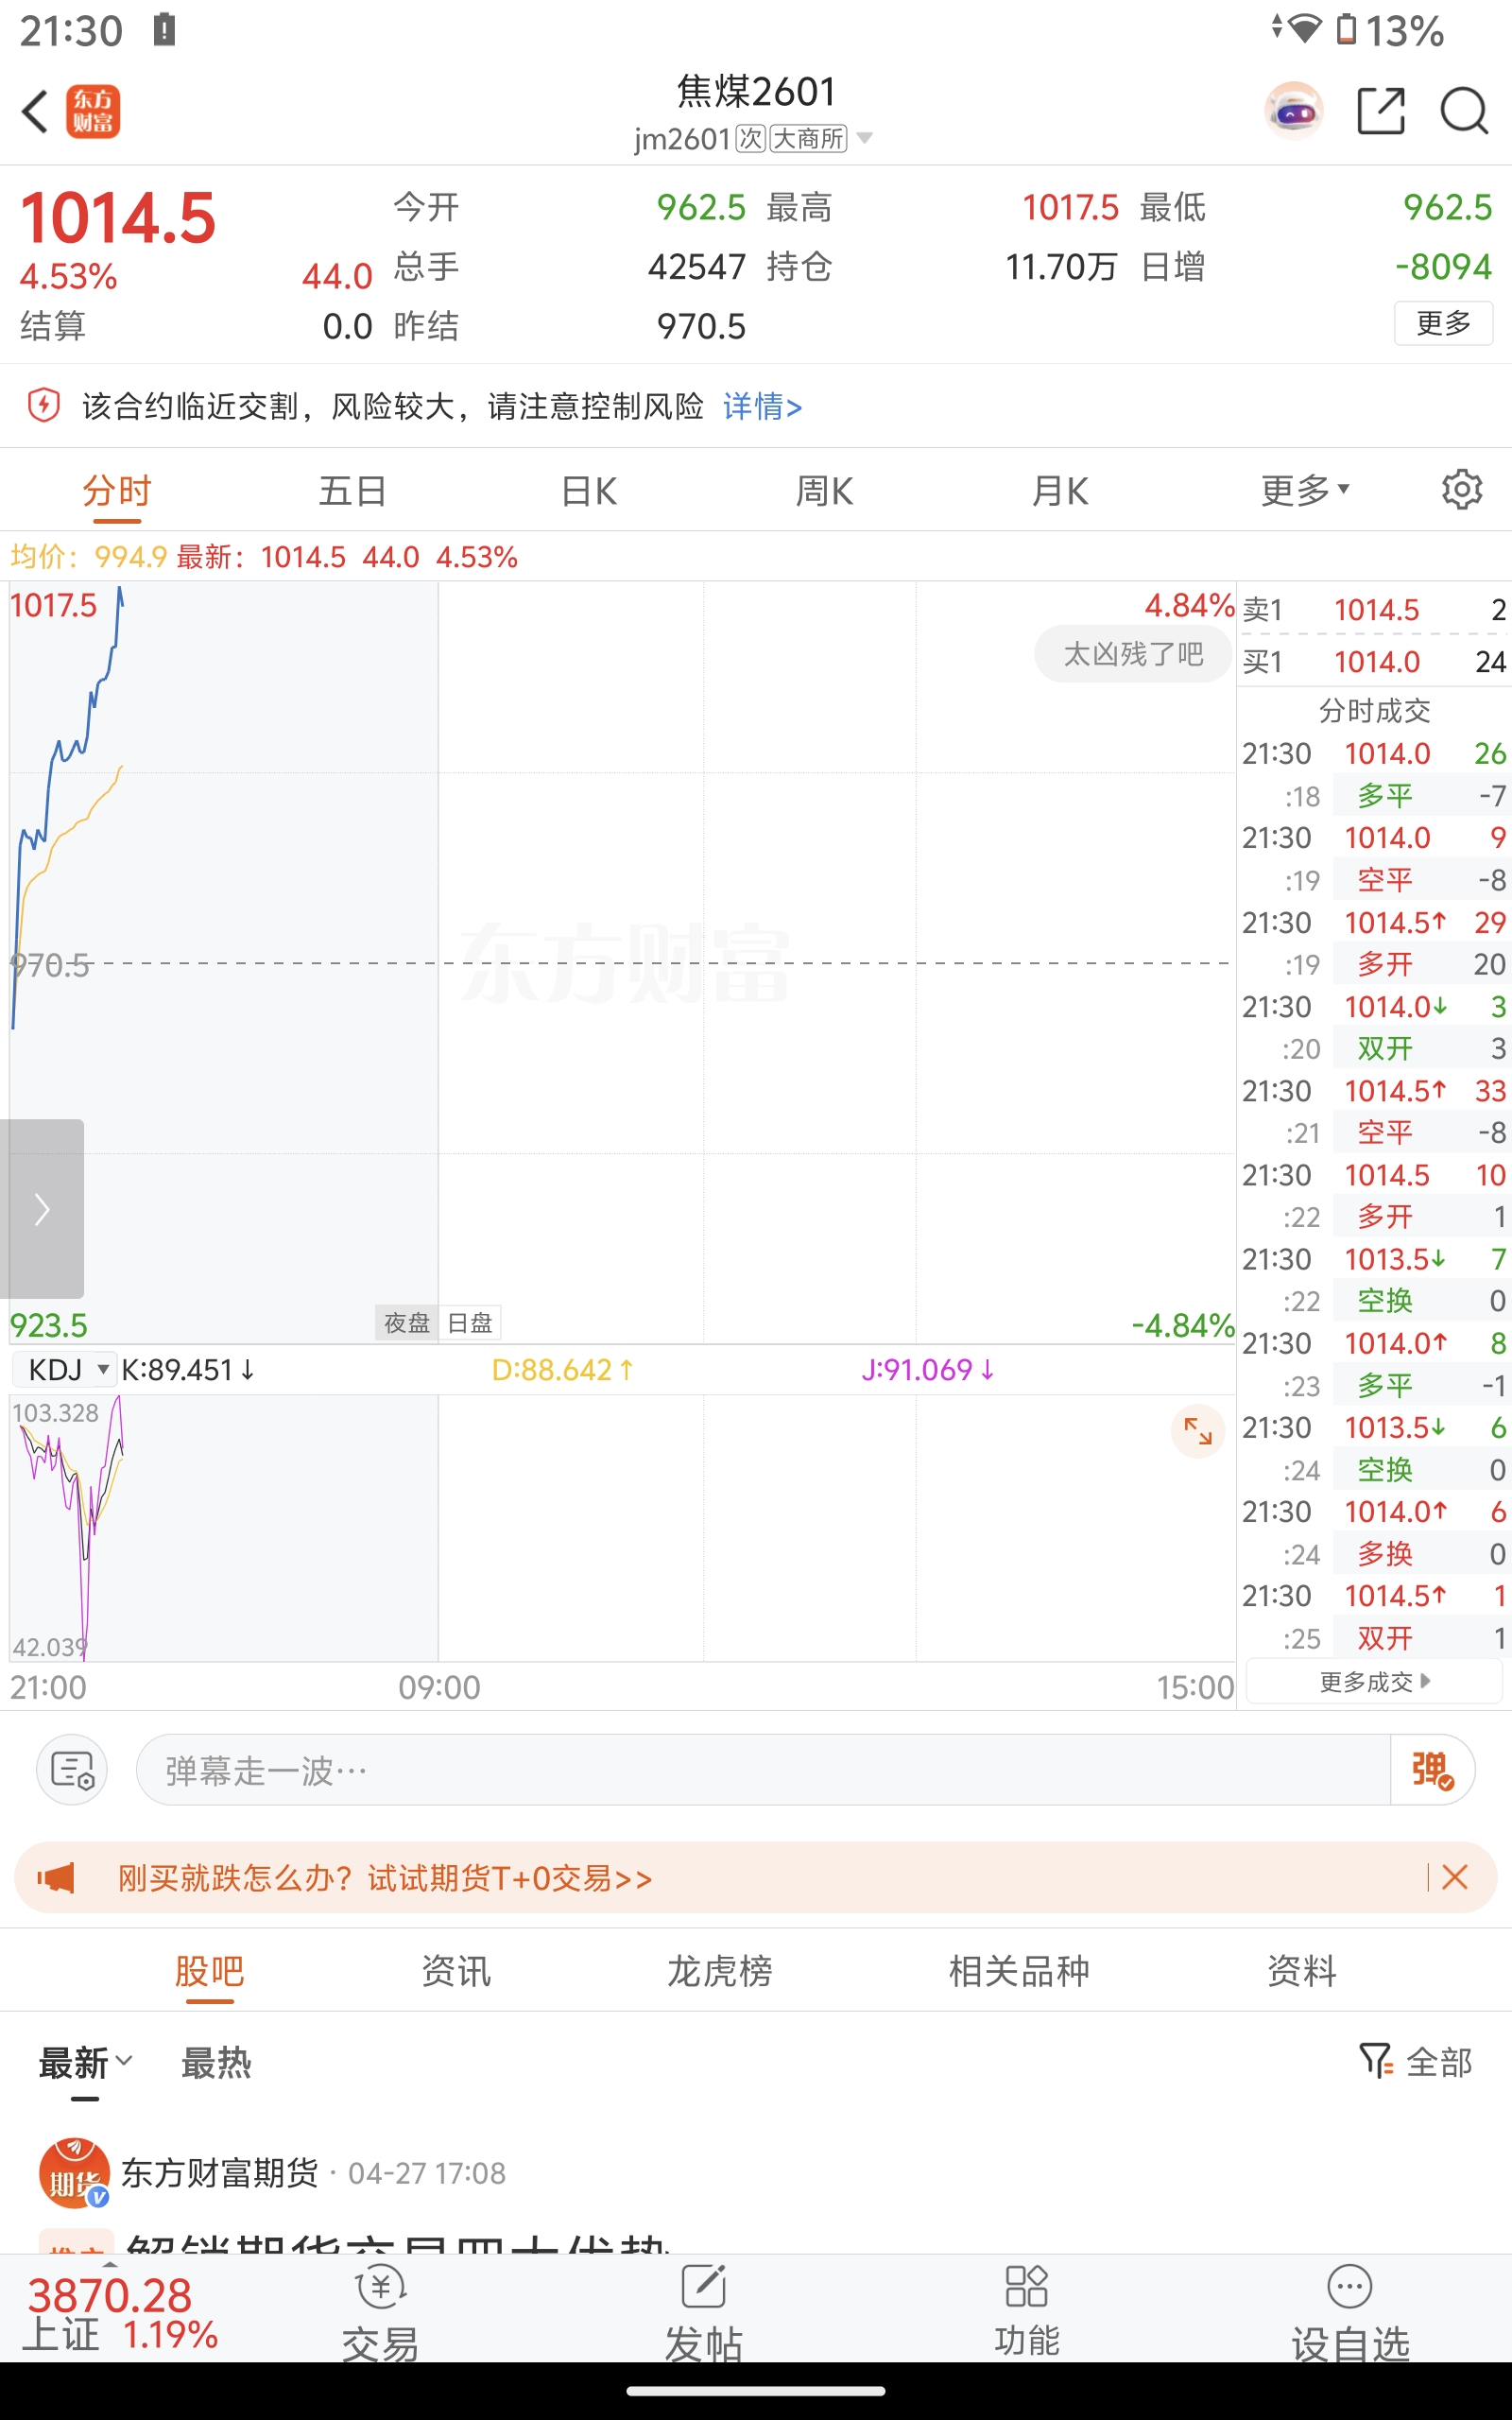Tap the back arrow icon

pyautogui.click(x=36, y=111)
